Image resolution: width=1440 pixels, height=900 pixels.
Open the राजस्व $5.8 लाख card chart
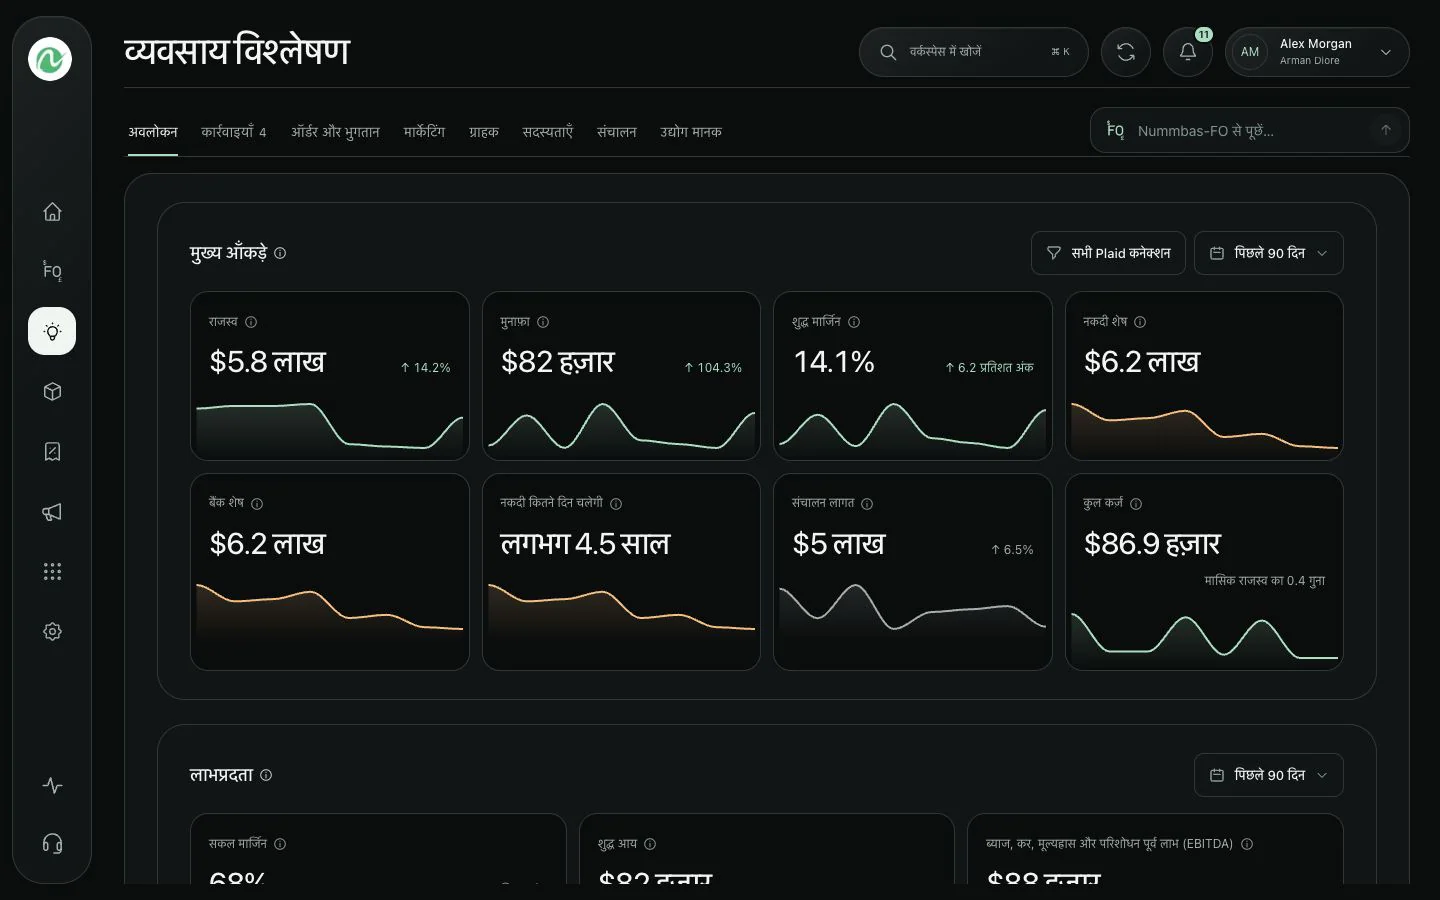tap(330, 427)
